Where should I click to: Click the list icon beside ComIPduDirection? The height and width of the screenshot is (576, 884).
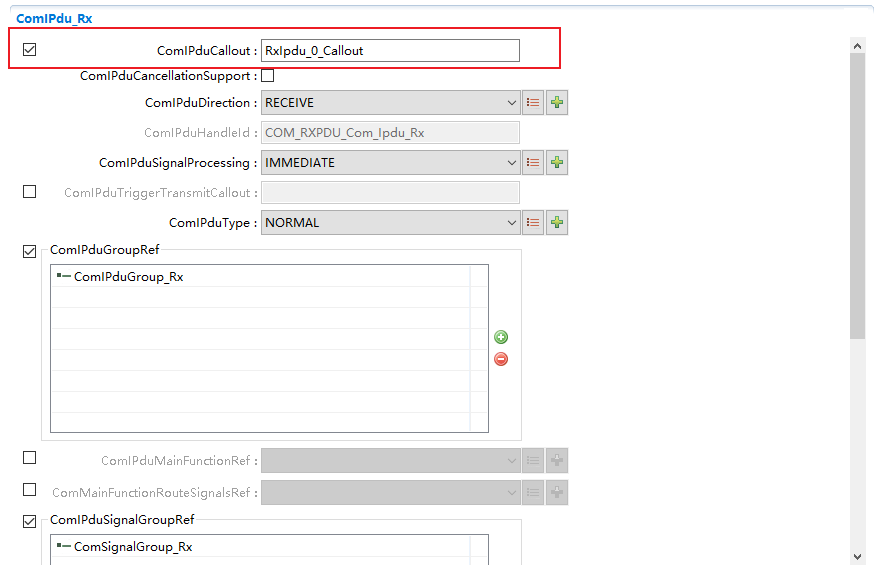[x=533, y=103]
